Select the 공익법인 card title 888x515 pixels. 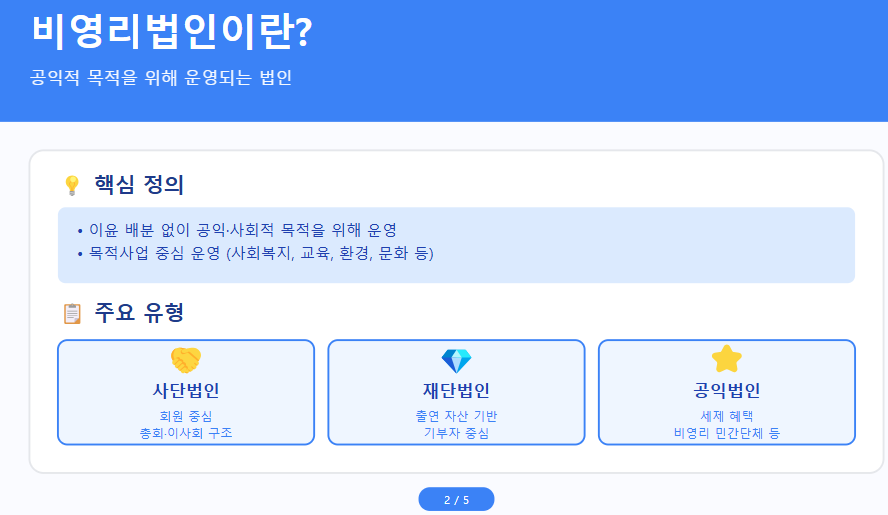point(727,390)
